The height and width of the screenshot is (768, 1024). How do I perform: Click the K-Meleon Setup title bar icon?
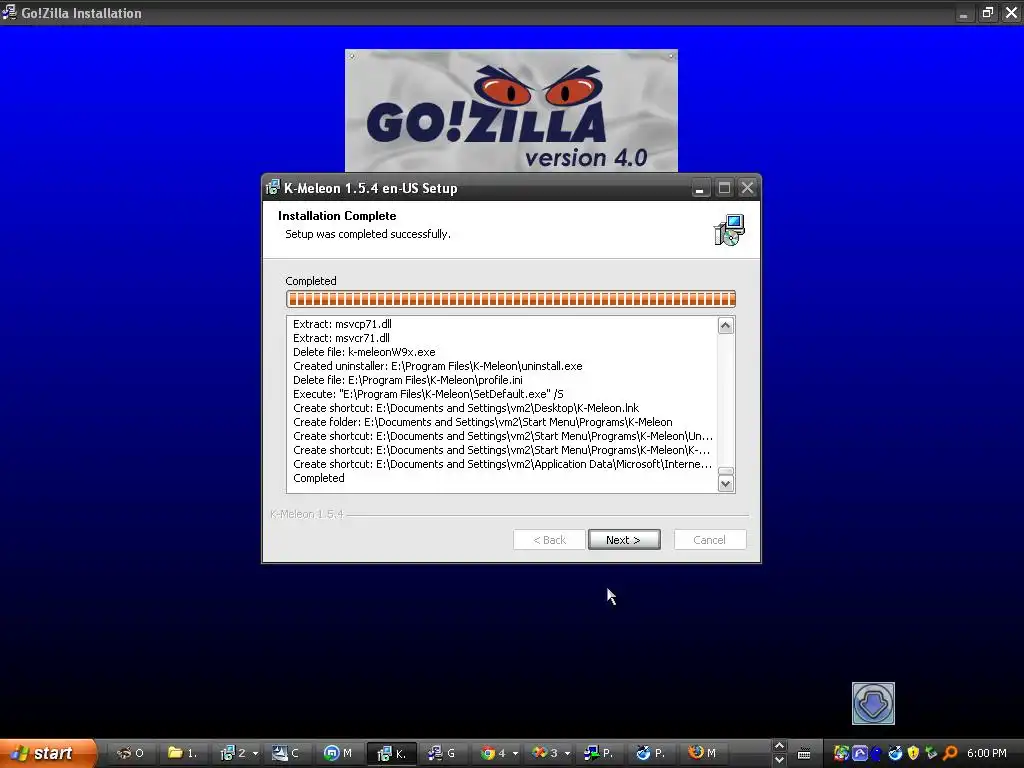[273, 188]
